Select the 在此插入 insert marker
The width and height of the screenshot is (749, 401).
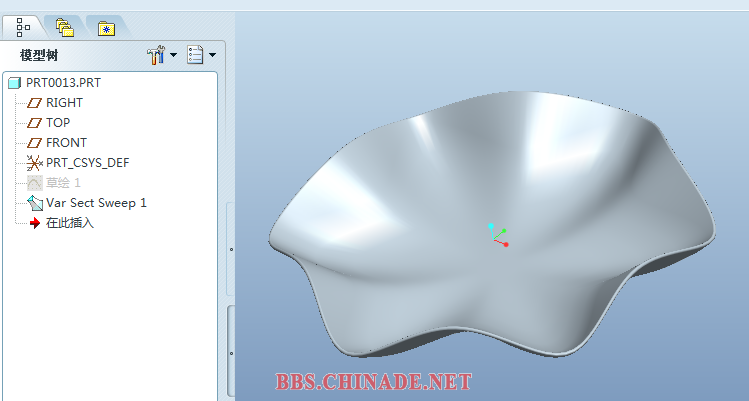[x=70, y=223]
